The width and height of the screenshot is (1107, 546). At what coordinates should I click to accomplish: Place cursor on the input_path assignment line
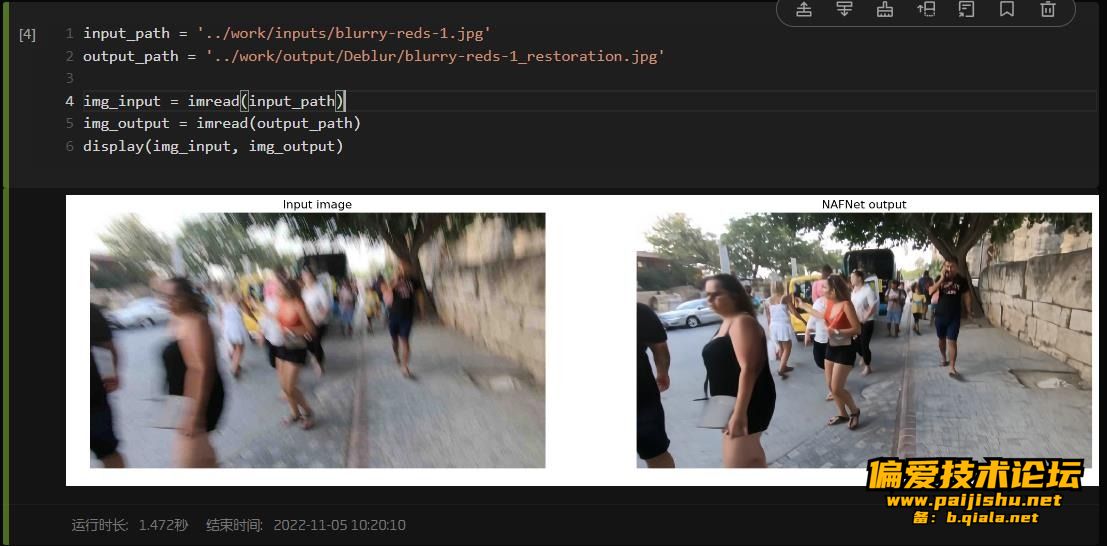click(x=287, y=33)
